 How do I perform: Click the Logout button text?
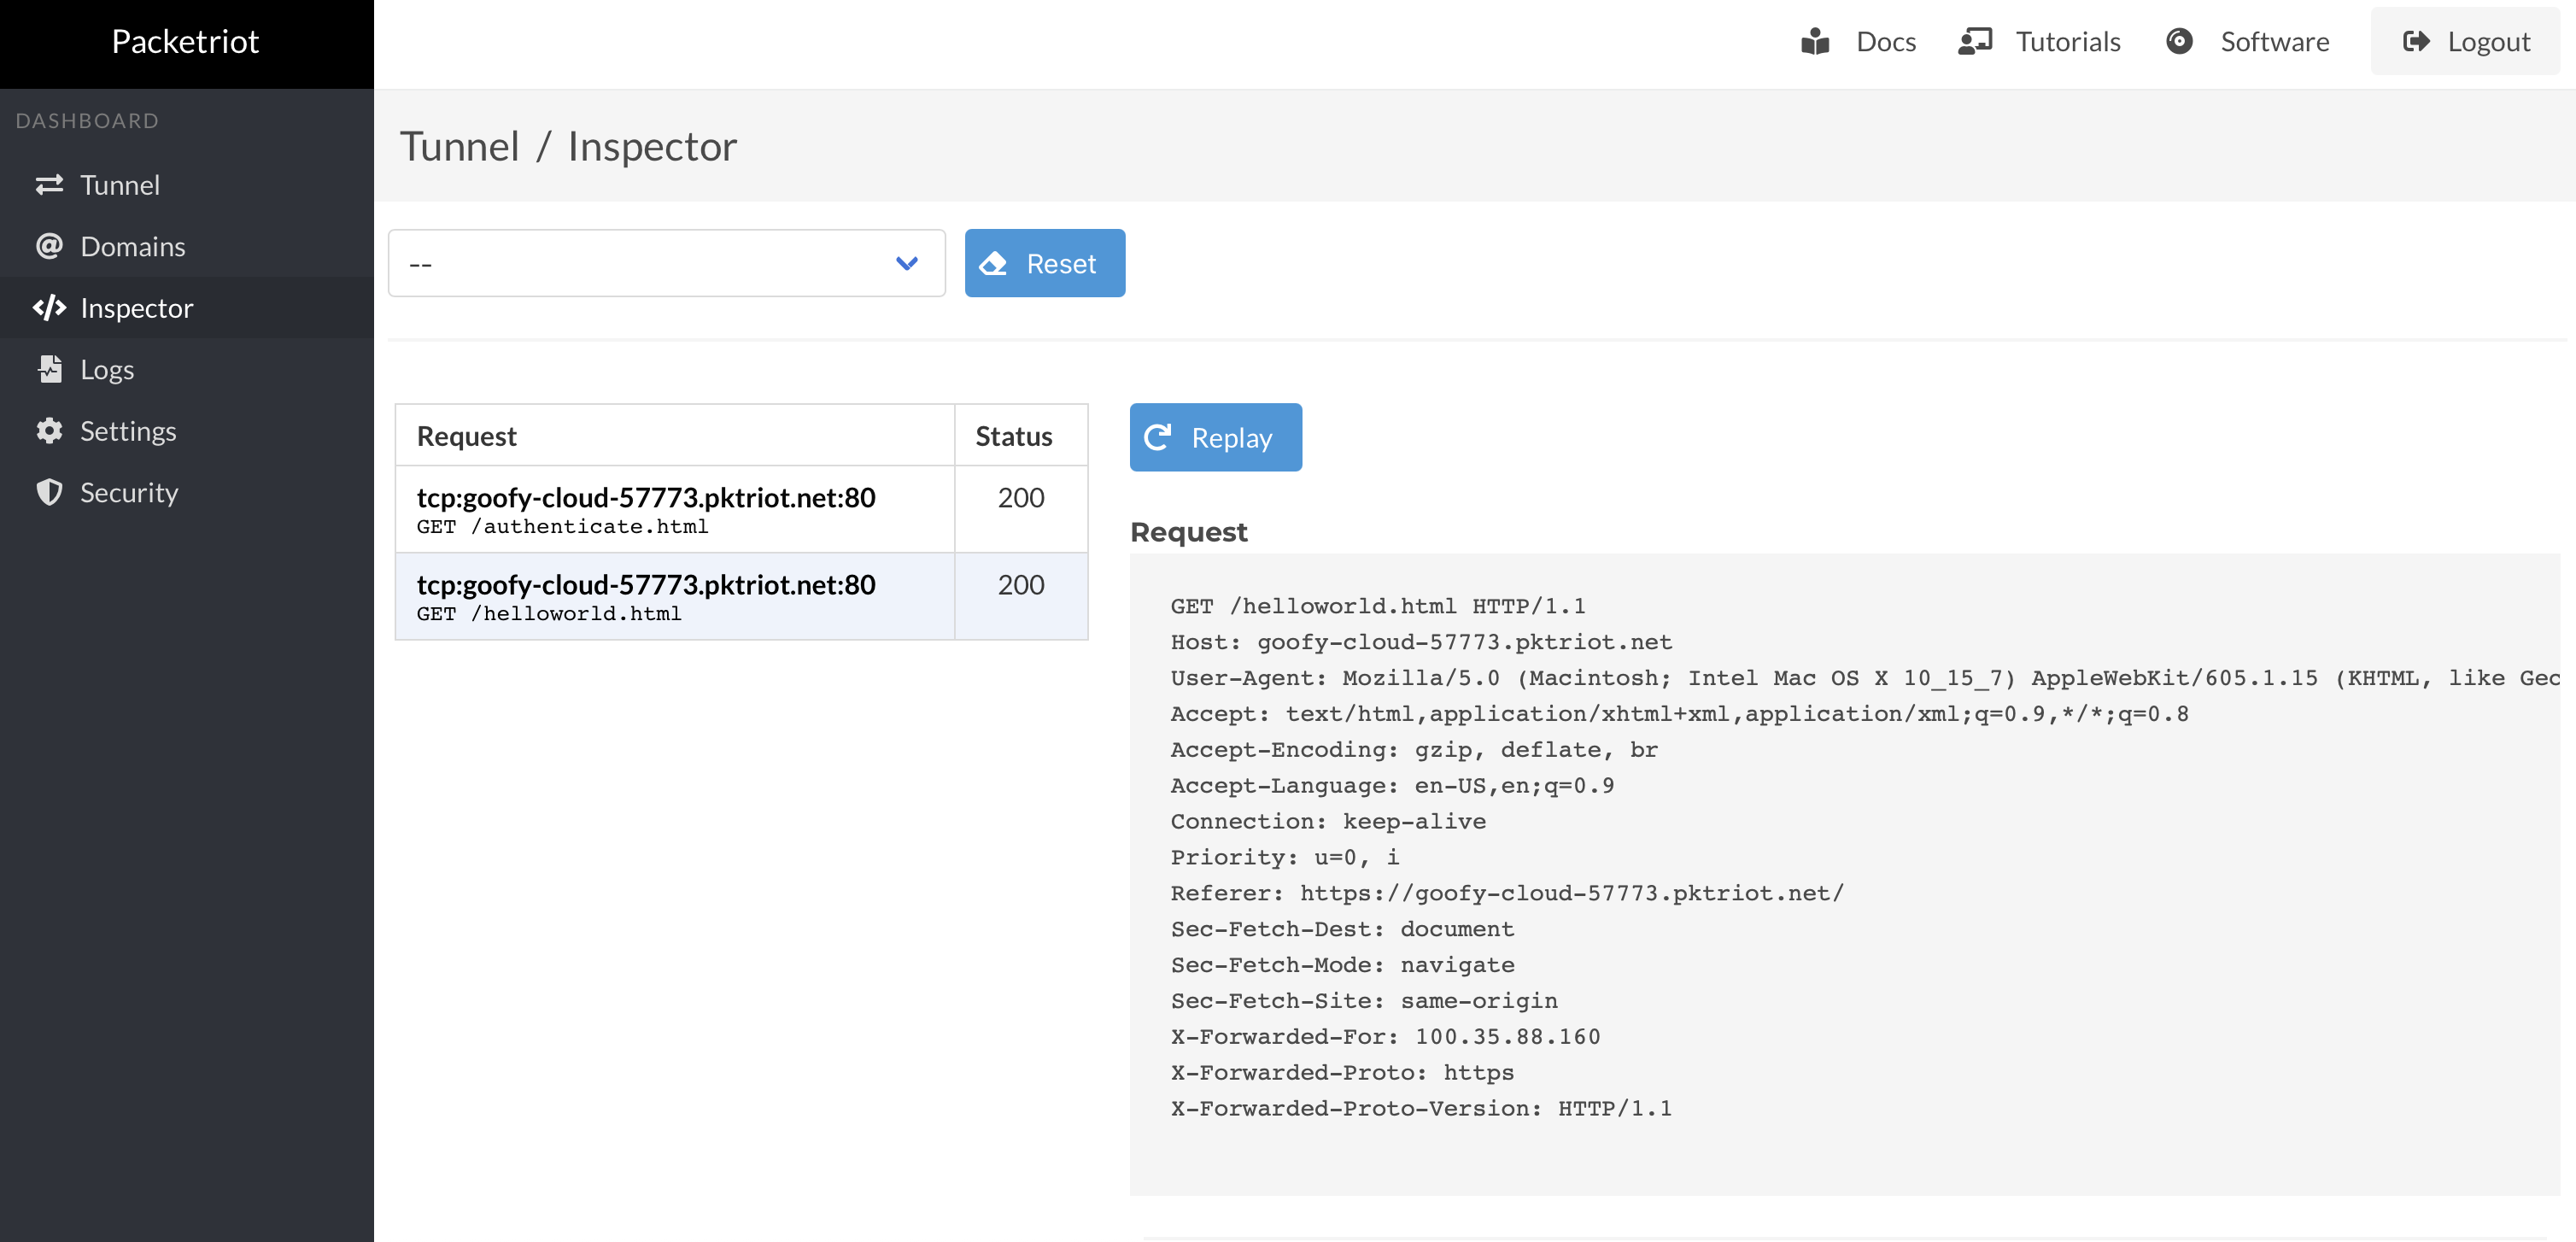point(2488,41)
